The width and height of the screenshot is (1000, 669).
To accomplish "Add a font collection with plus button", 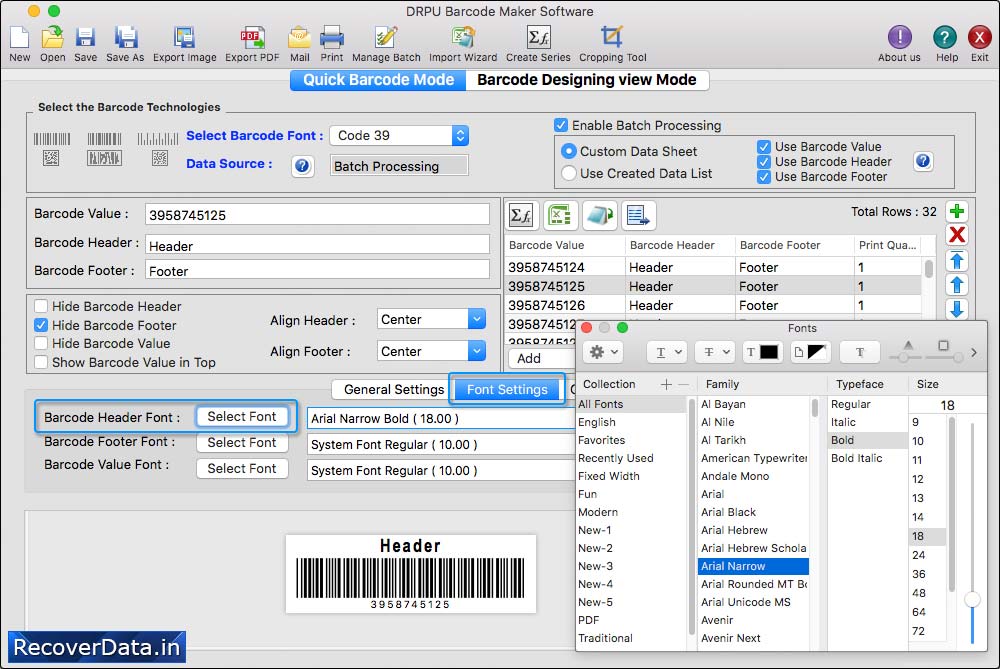I will click(666, 385).
